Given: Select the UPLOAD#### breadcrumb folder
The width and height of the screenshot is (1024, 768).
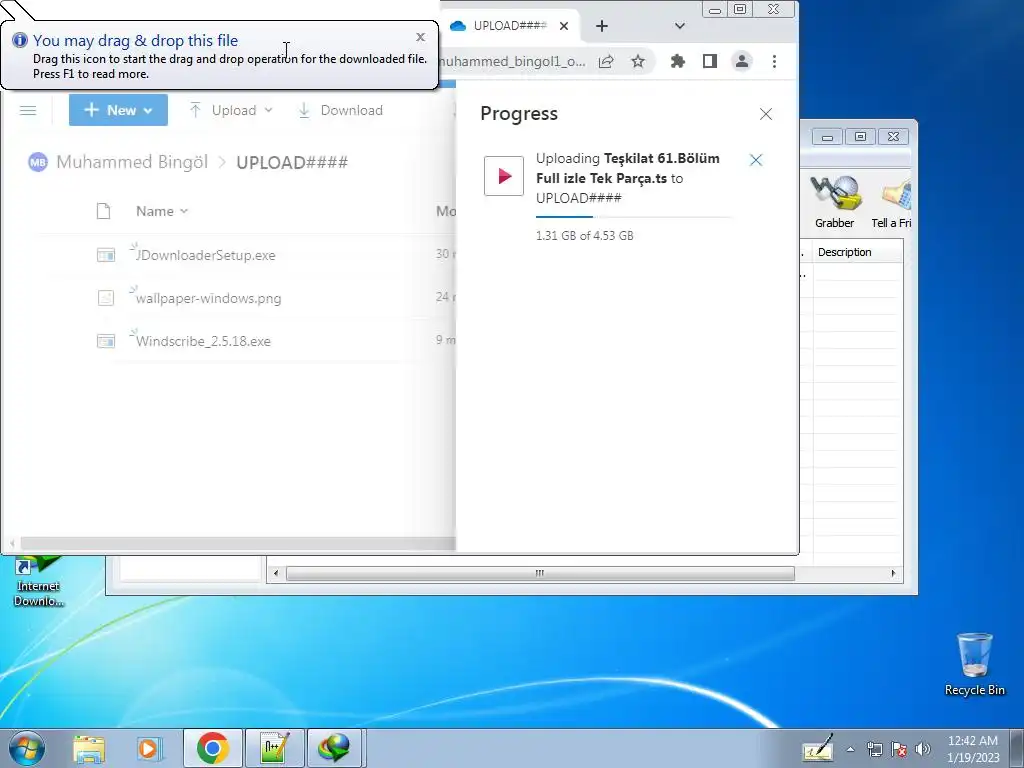Looking at the screenshot, I should (292, 162).
